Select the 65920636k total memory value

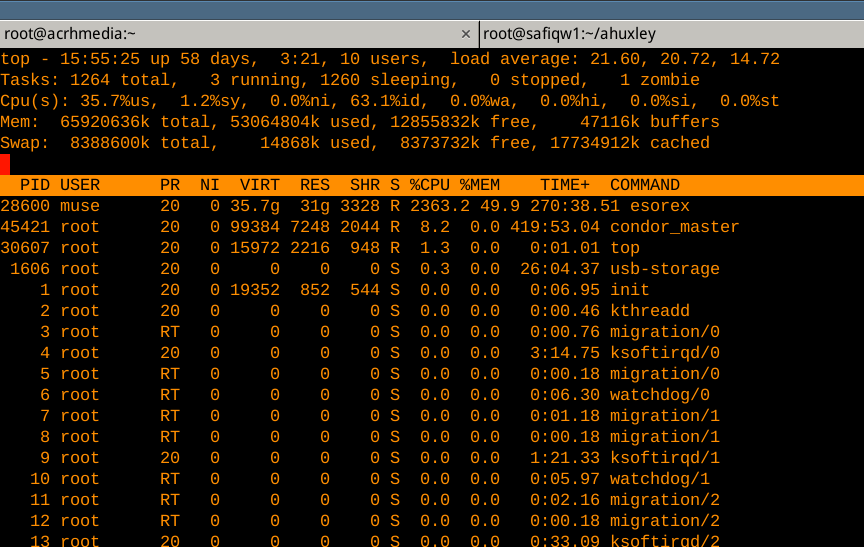pos(105,122)
